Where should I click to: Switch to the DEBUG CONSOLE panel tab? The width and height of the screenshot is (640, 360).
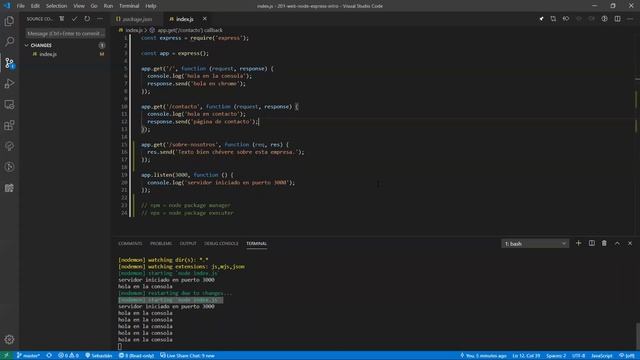(221, 244)
